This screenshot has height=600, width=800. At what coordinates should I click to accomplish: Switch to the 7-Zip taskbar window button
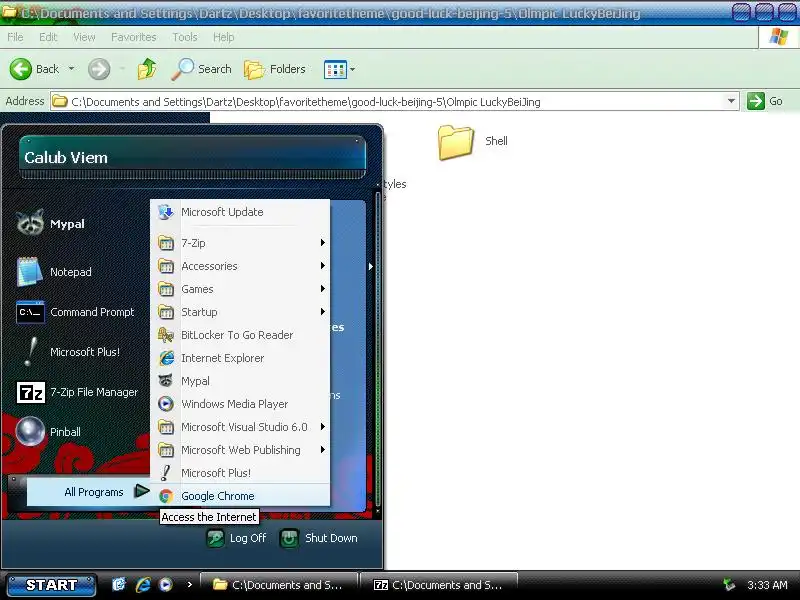coord(439,585)
